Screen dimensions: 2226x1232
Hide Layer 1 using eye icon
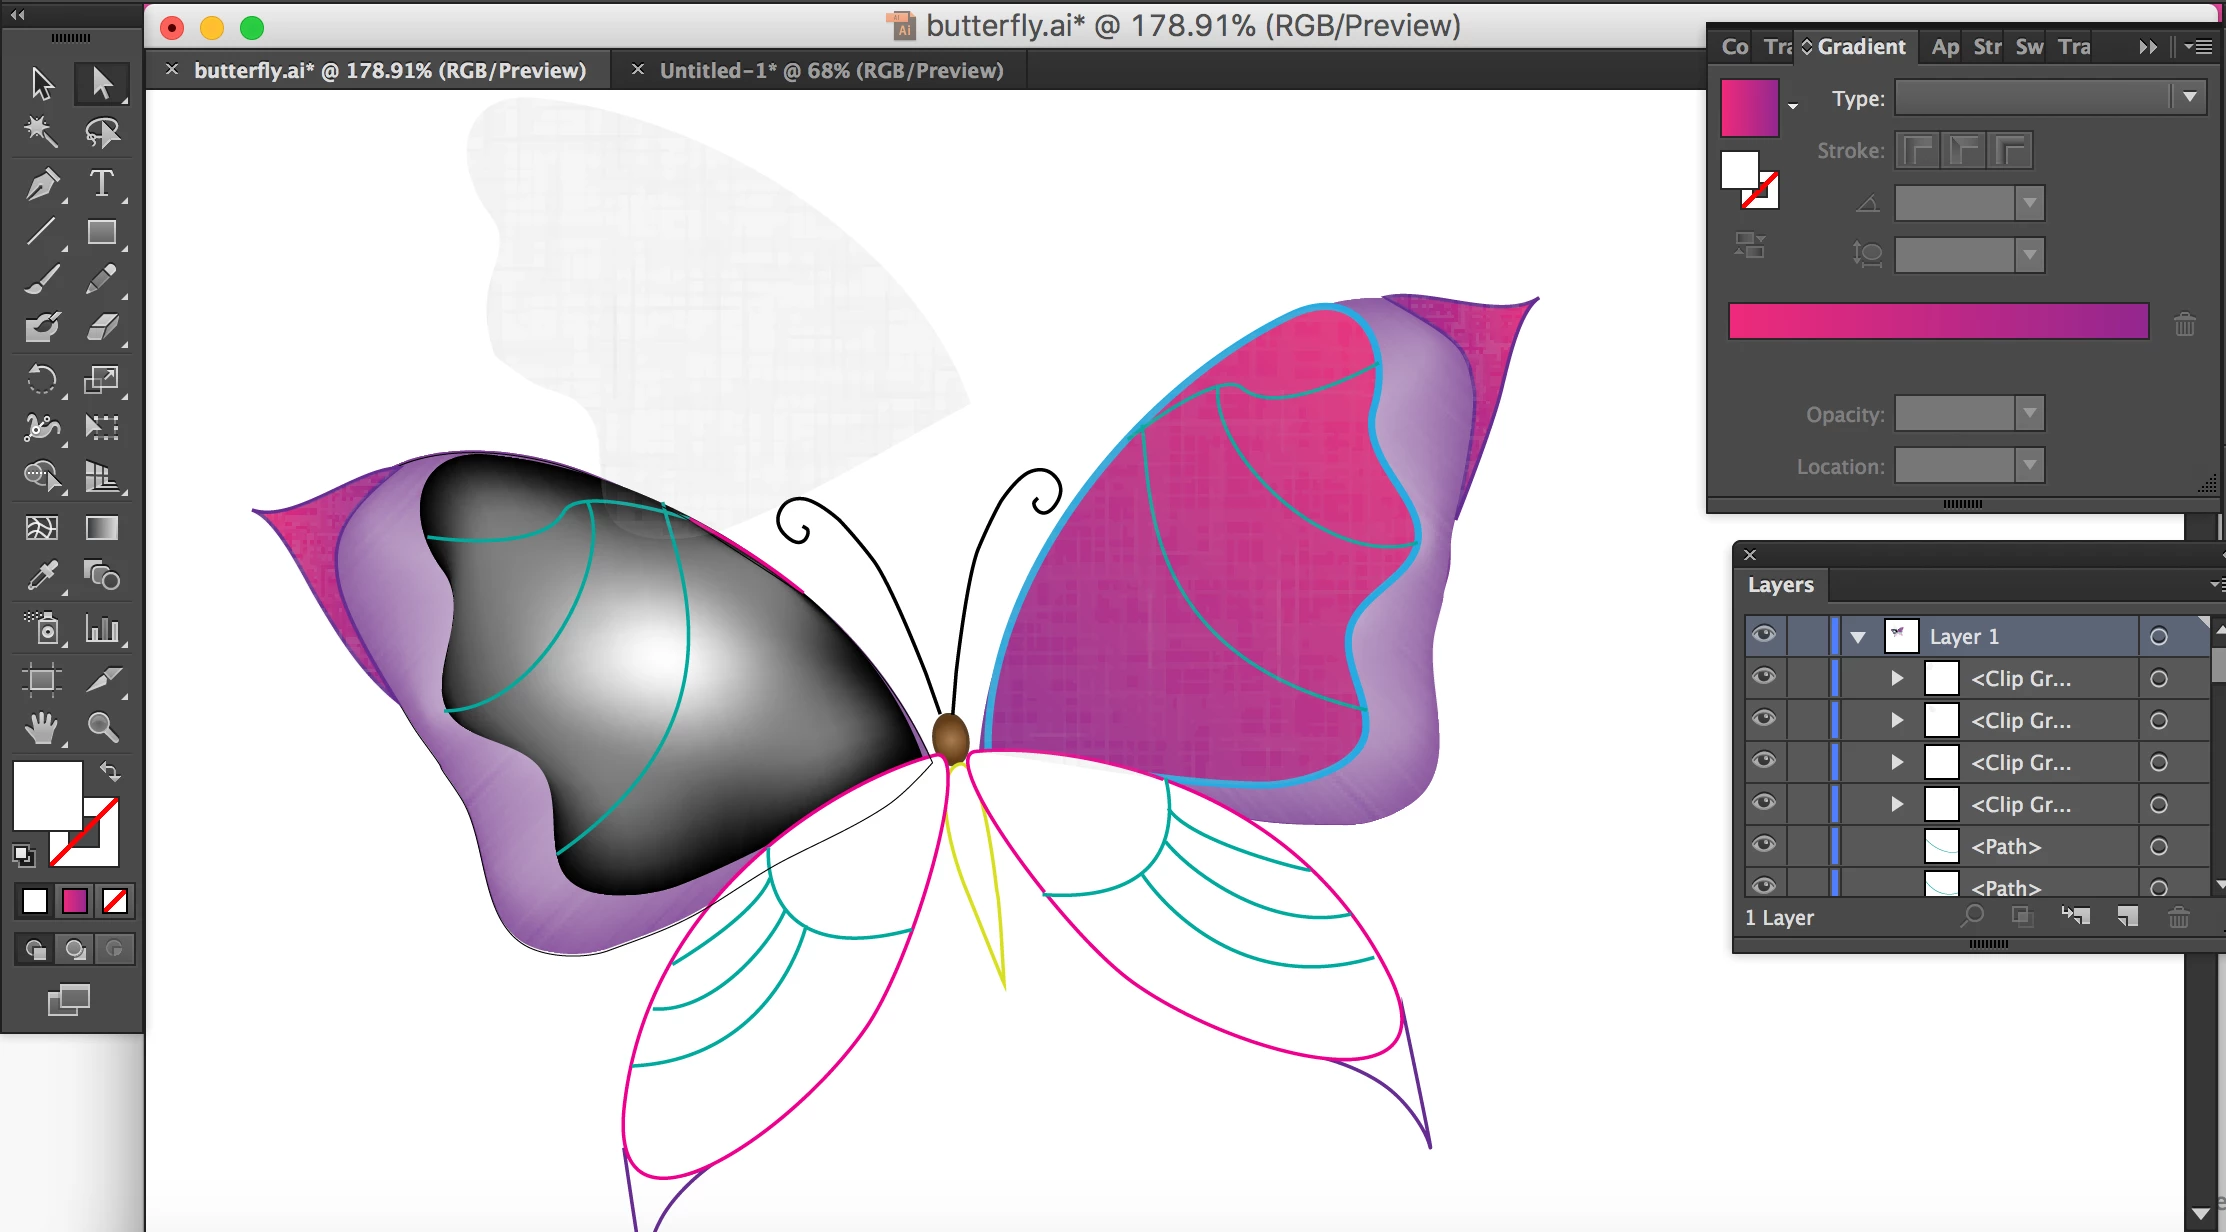pos(1764,635)
